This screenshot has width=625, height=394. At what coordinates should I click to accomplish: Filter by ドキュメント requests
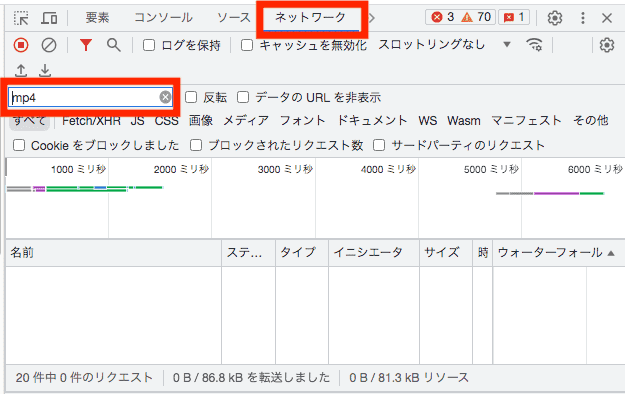tap(372, 120)
